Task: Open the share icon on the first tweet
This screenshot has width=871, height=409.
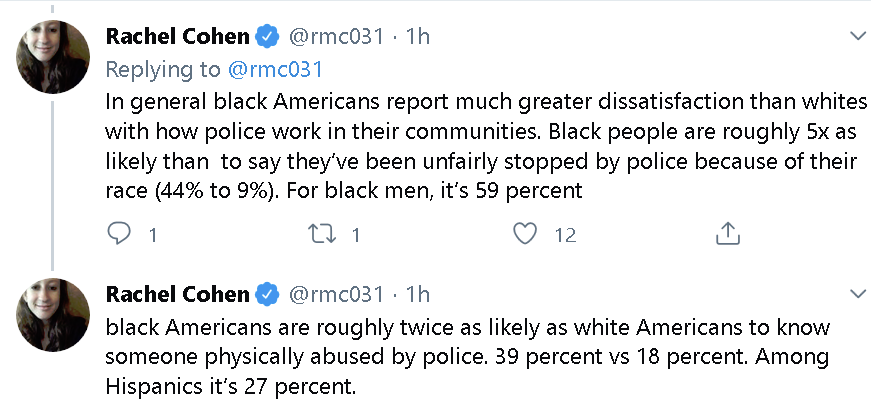Action: [x=728, y=234]
